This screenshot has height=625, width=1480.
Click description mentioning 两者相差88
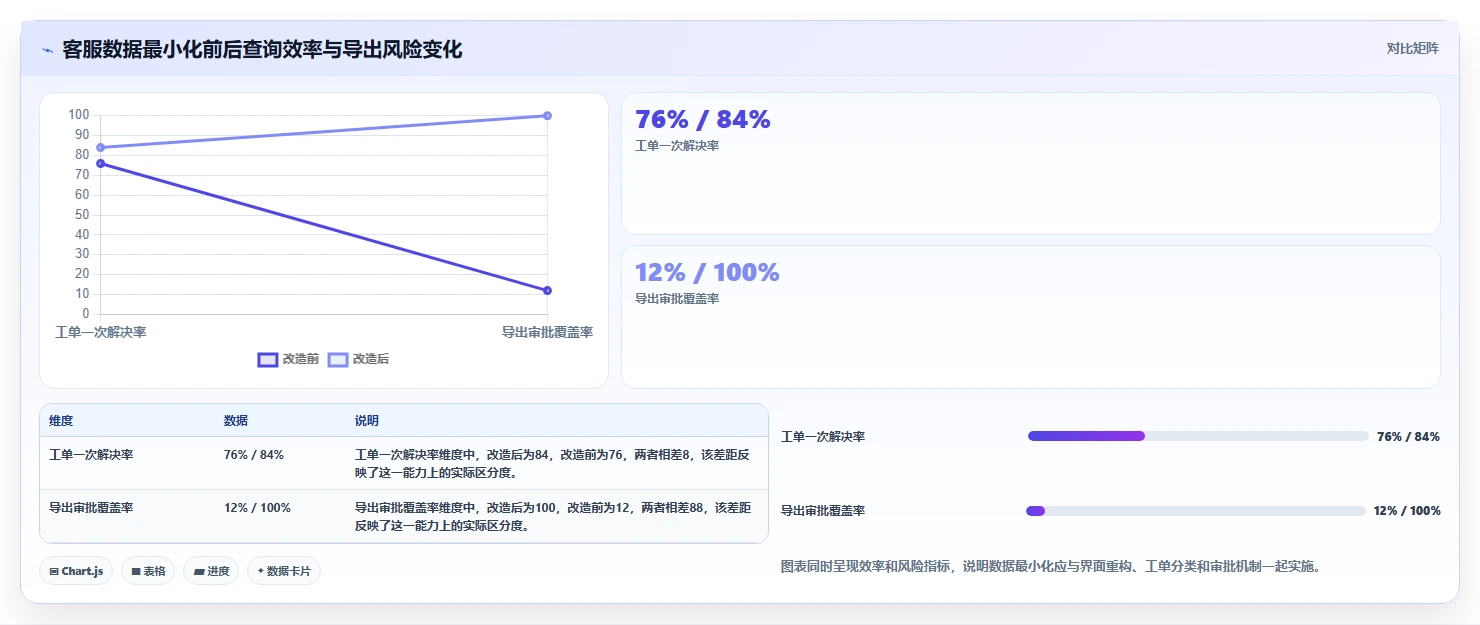tap(553, 516)
